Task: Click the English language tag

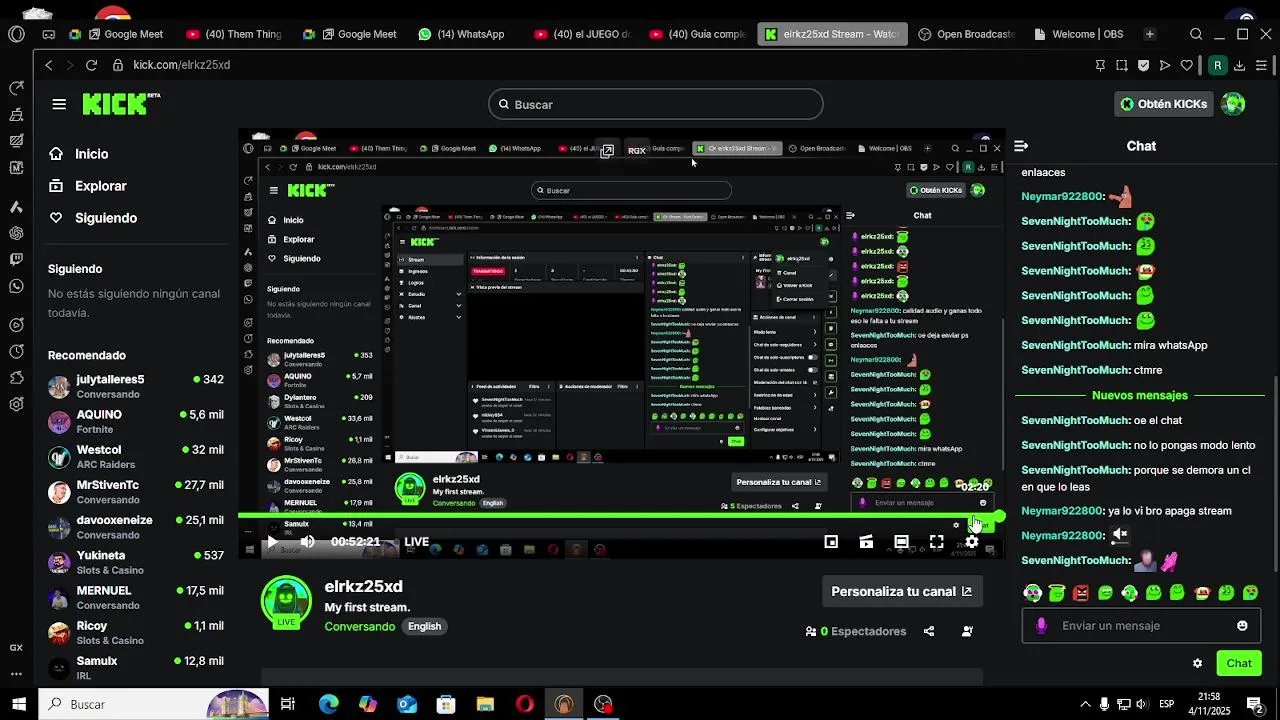Action: 424,626
